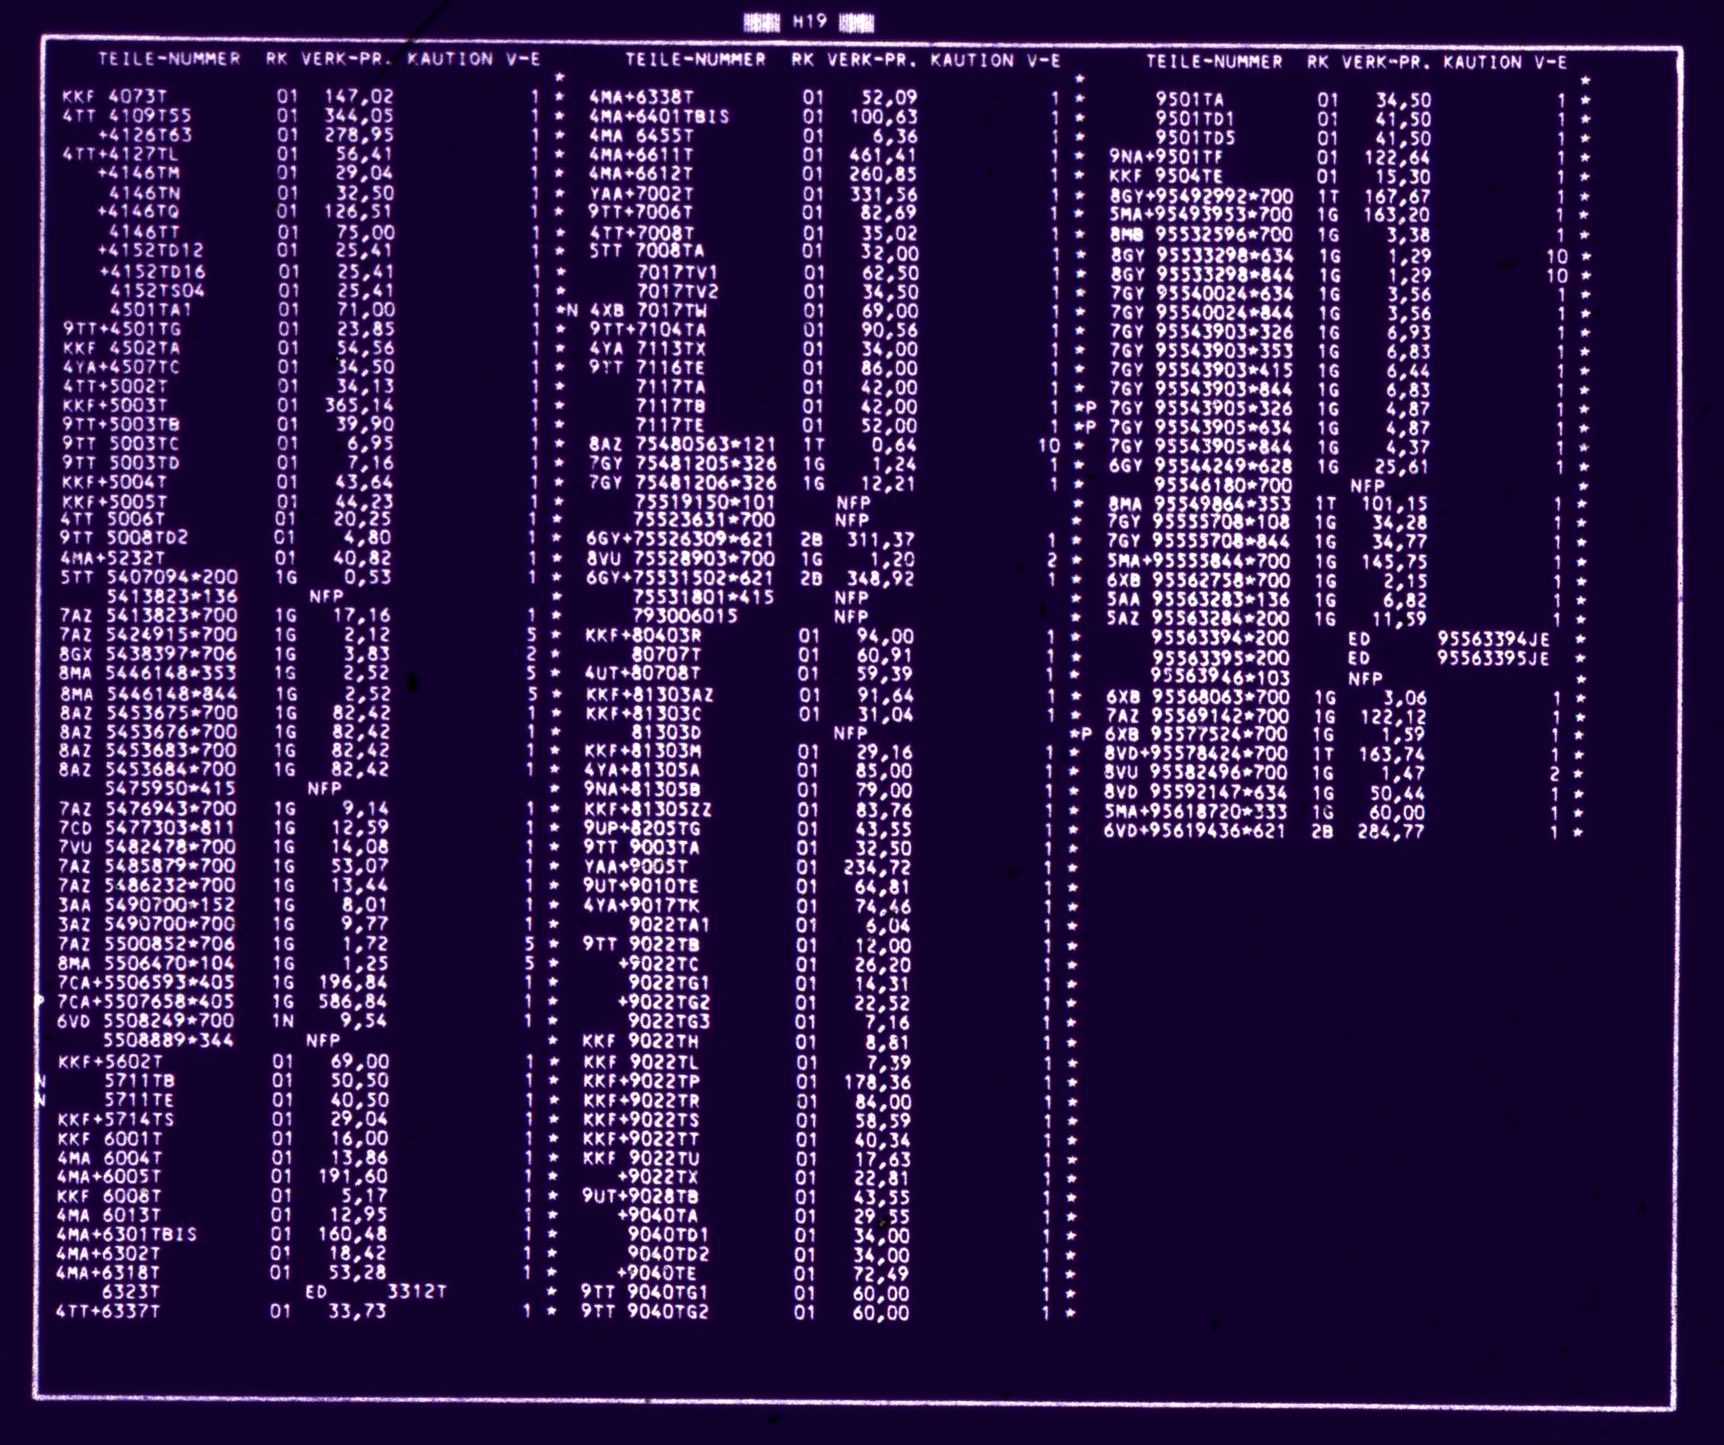Click part 8MB 95532596*700
1724x1445 pixels.
click(1201, 235)
